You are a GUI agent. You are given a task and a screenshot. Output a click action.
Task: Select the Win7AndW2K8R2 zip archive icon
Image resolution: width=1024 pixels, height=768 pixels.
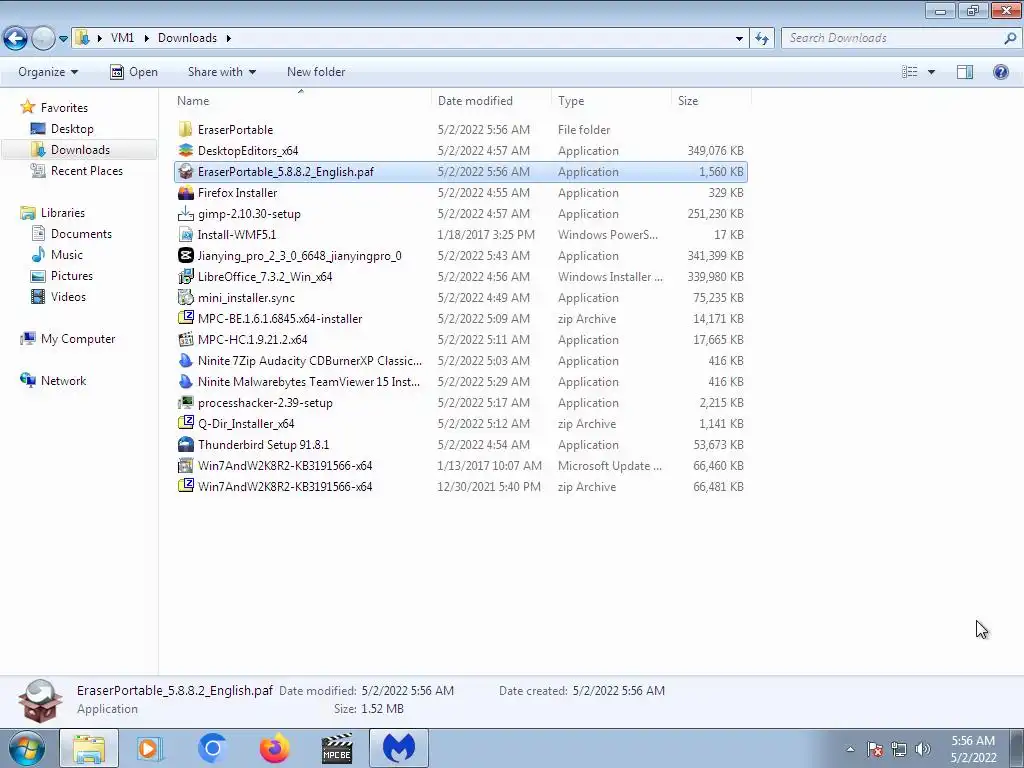tap(185, 487)
